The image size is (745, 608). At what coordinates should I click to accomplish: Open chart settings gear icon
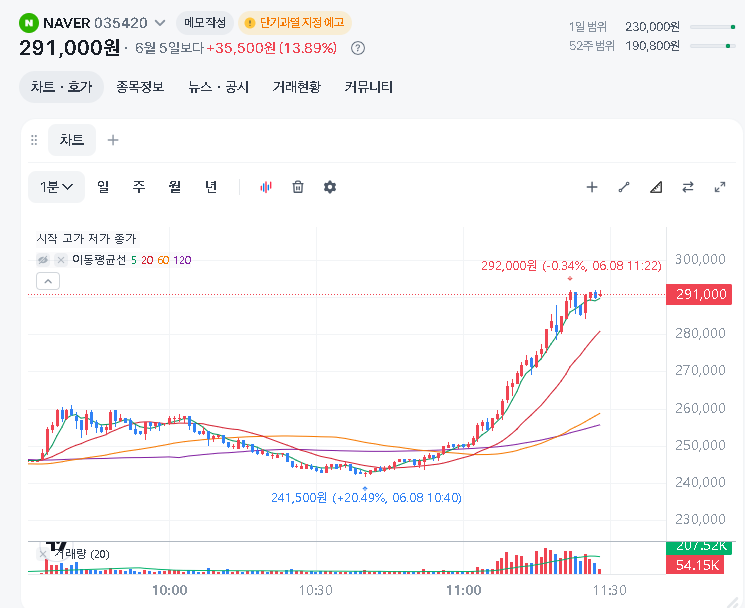click(330, 187)
